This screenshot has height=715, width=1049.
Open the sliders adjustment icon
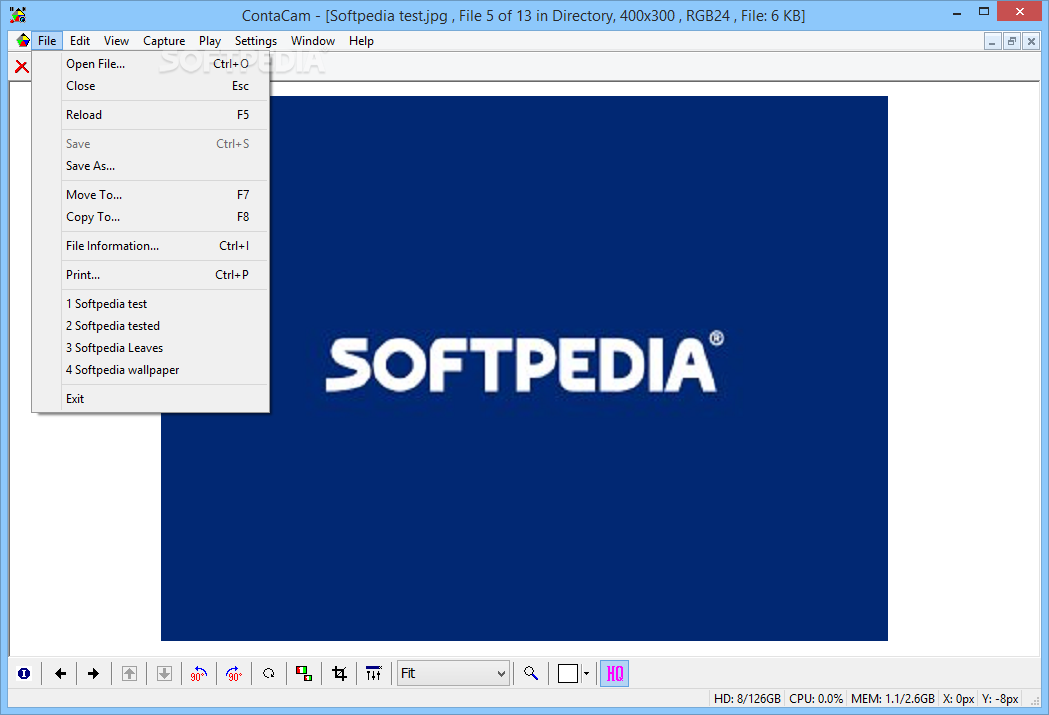tap(374, 674)
